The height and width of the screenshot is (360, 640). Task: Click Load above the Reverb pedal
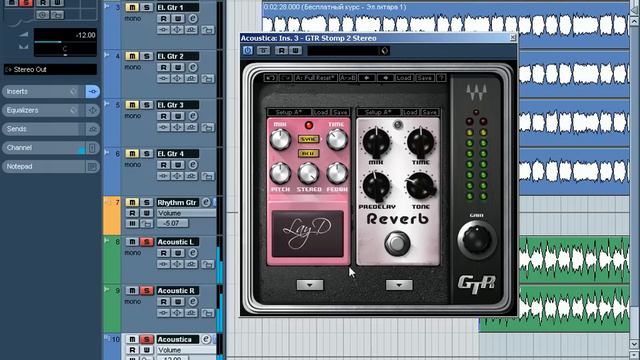410,112
